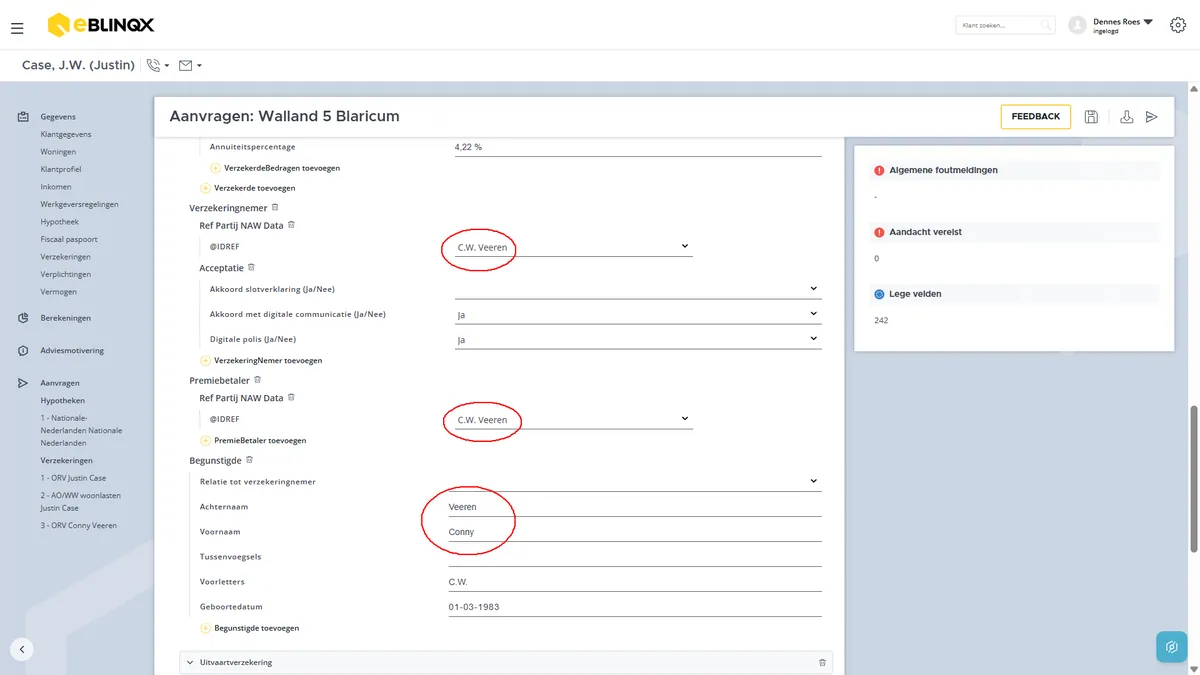Open the Berekeningen sidebar section

click(66, 318)
